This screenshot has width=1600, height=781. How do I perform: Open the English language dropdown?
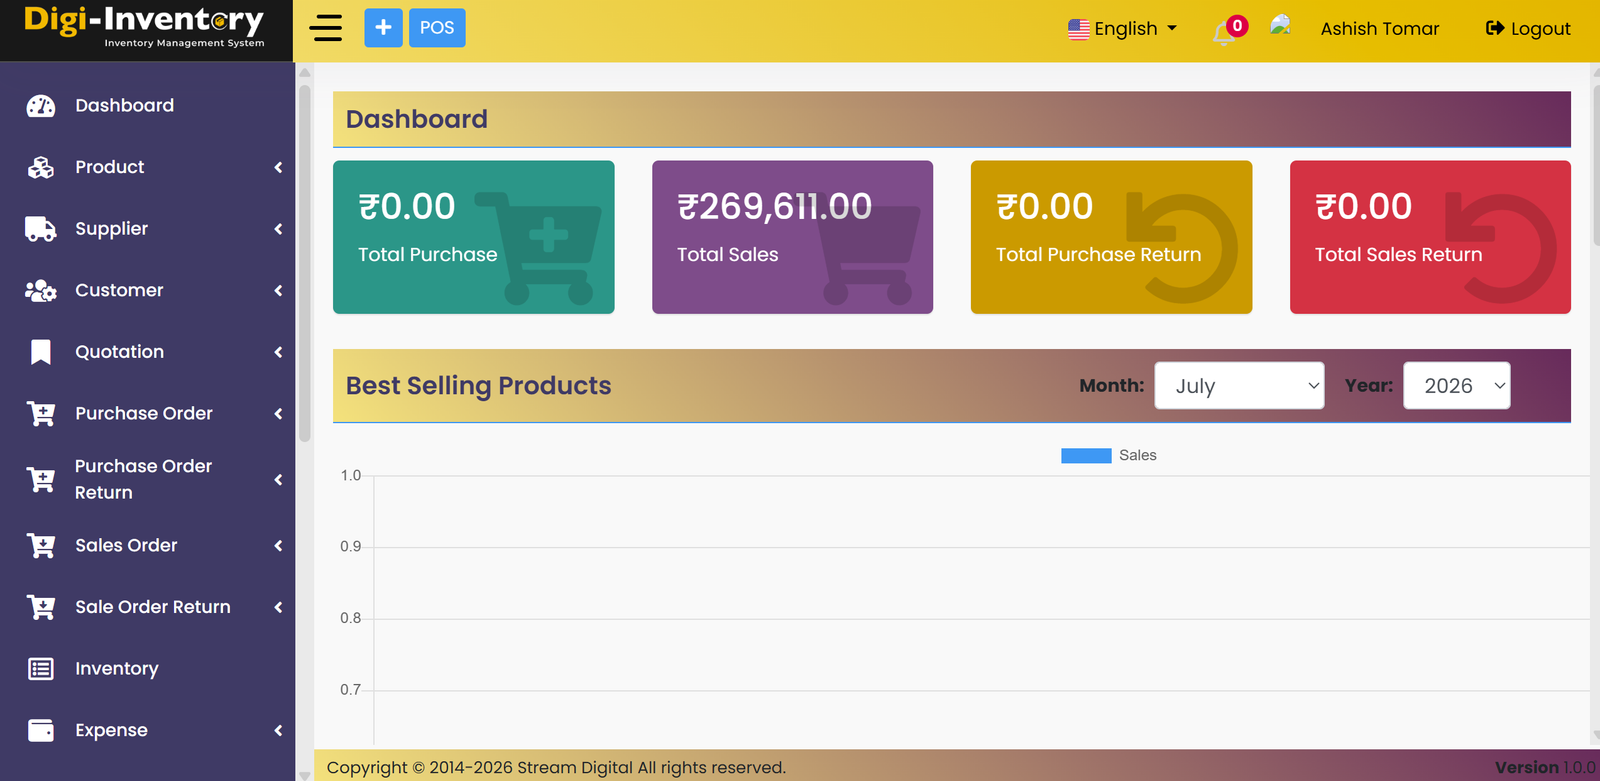(1123, 29)
